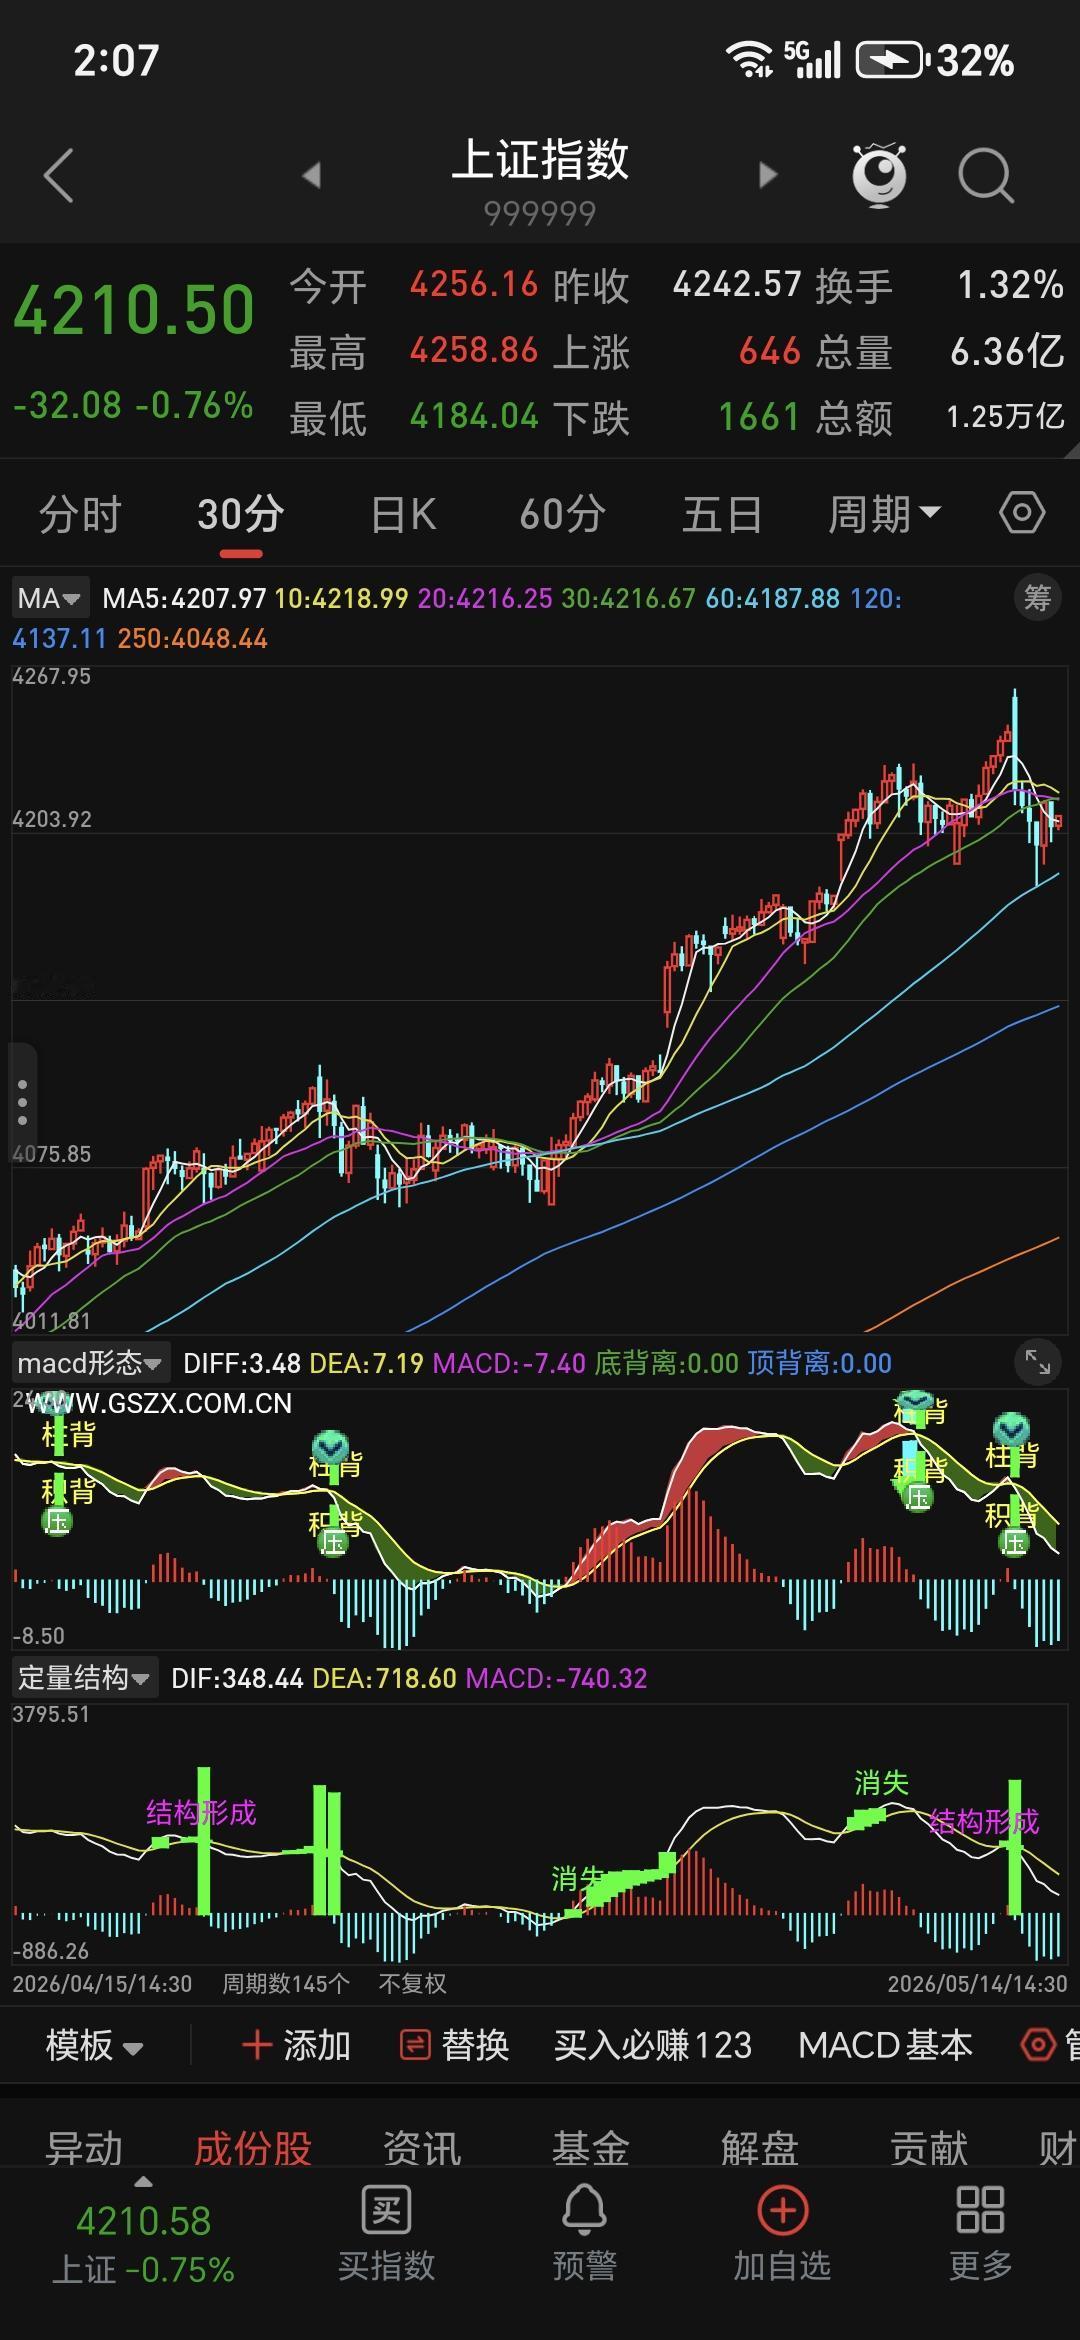
Task: Tap the latest price 4210.50
Action: (134, 310)
